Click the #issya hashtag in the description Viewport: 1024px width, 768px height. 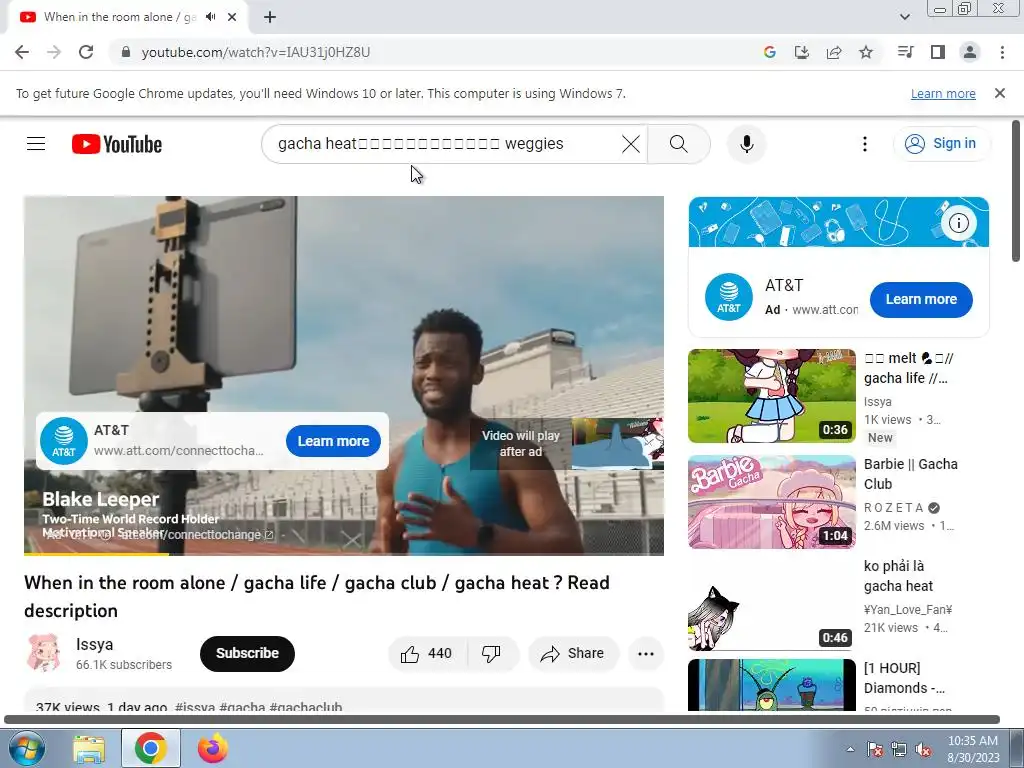(x=195, y=707)
